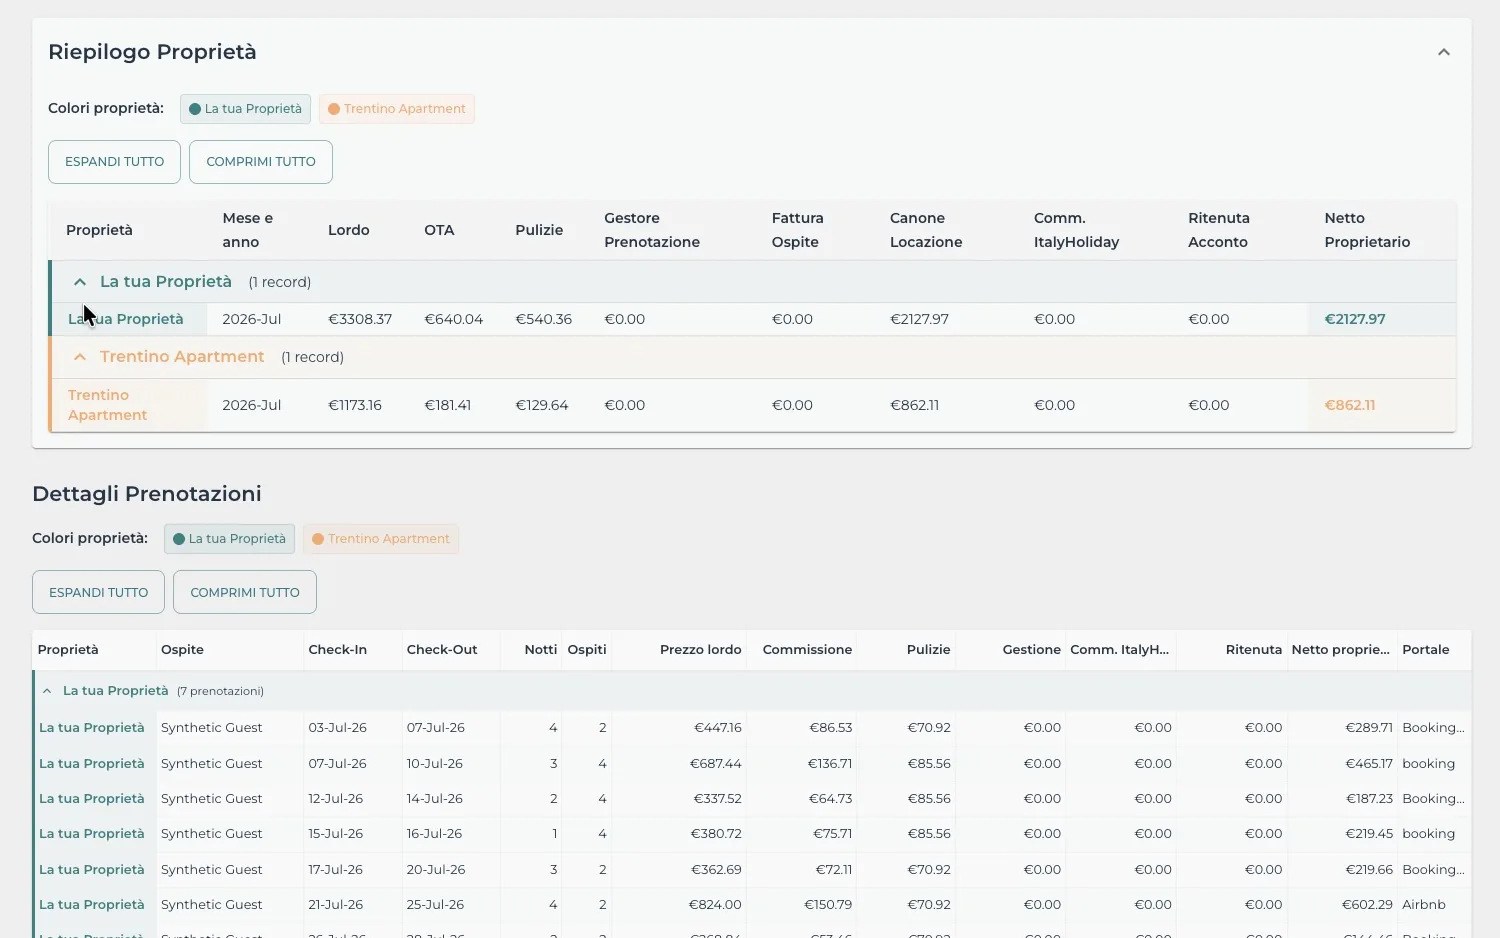
Task: Click Comprimi Tutto under Dettagli Prenotazioni
Action: tap(245, 592)
